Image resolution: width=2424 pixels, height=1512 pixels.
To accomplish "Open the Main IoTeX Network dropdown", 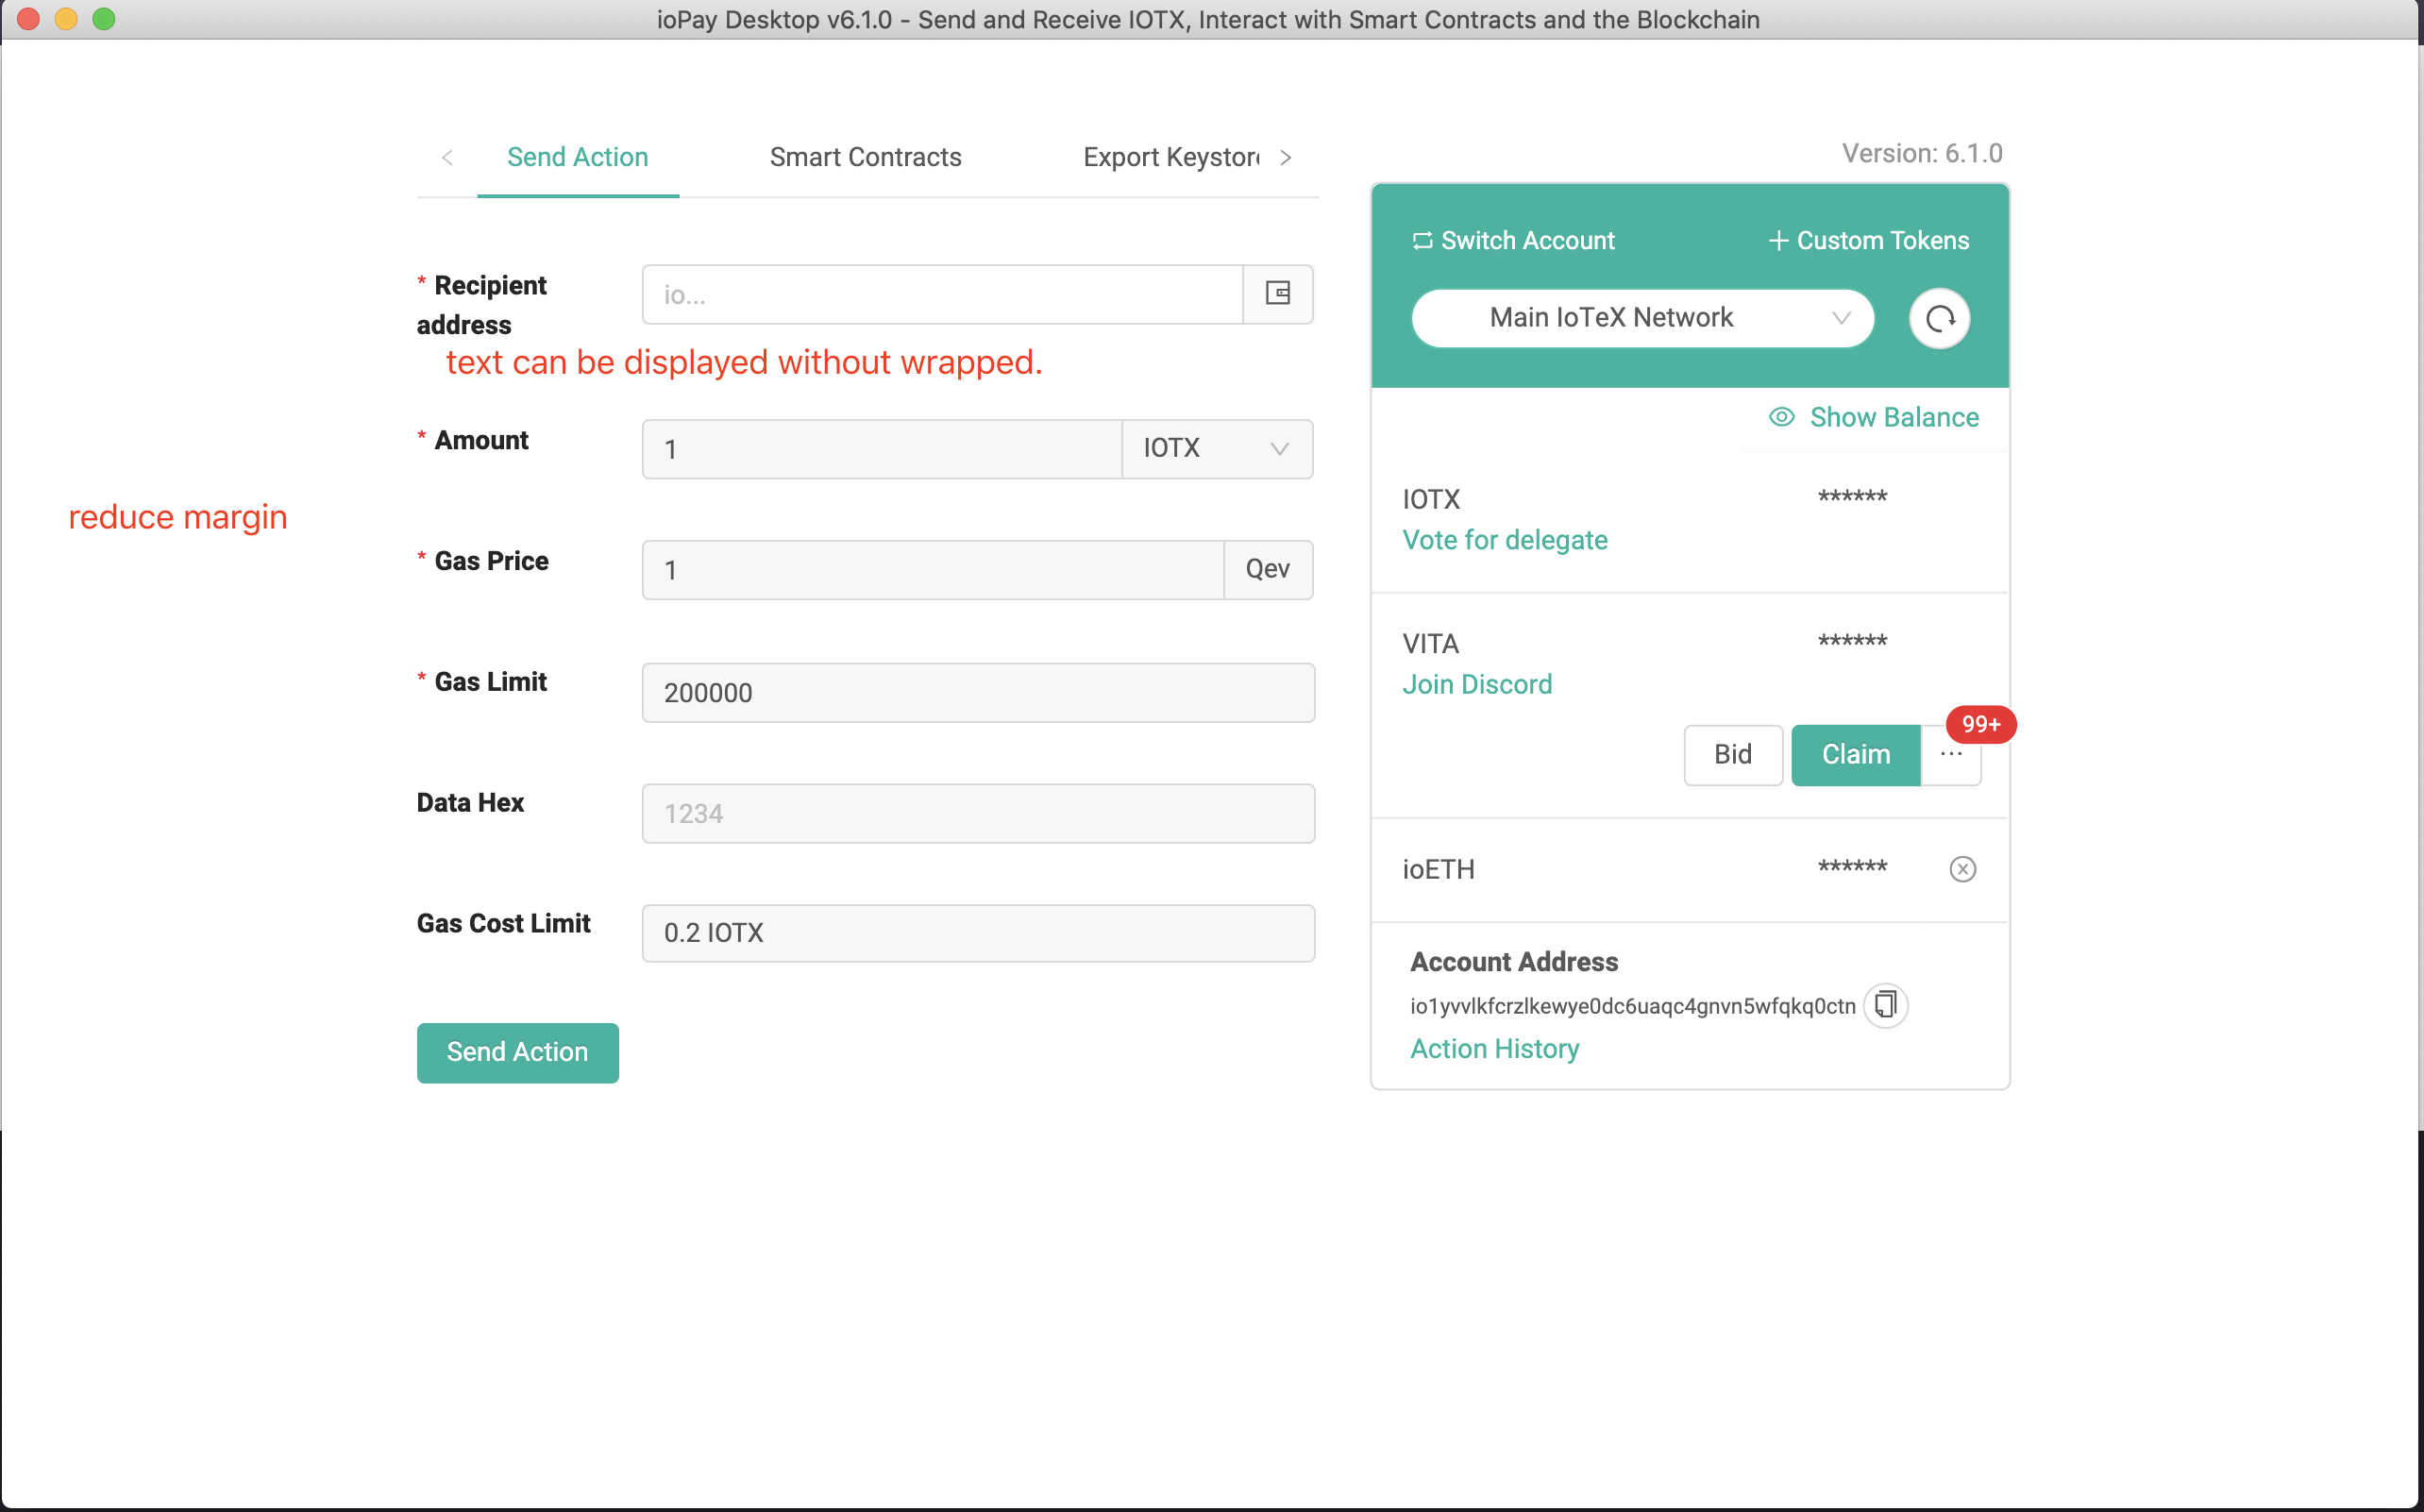I will click(x=1641, y=318).
